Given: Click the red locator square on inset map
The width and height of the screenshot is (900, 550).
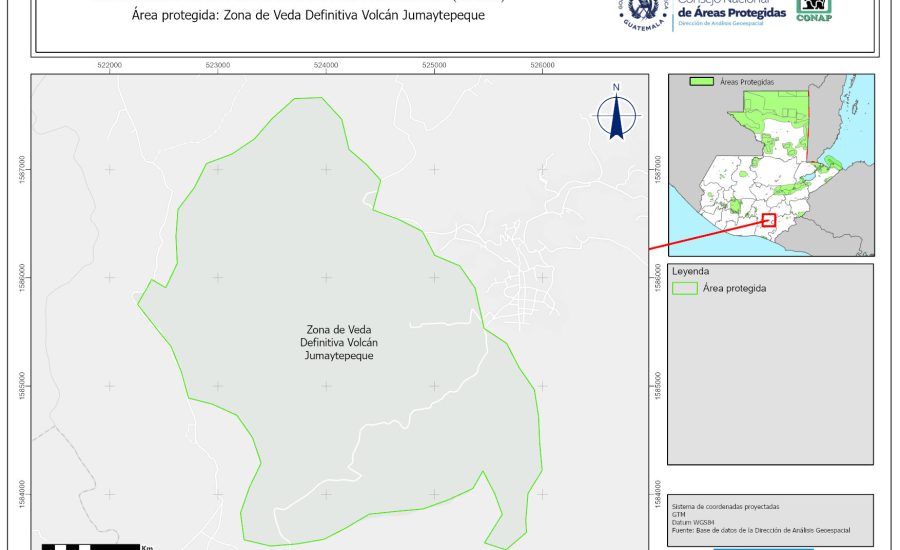Looking at the screenshot, I should [x=768, y=220].
